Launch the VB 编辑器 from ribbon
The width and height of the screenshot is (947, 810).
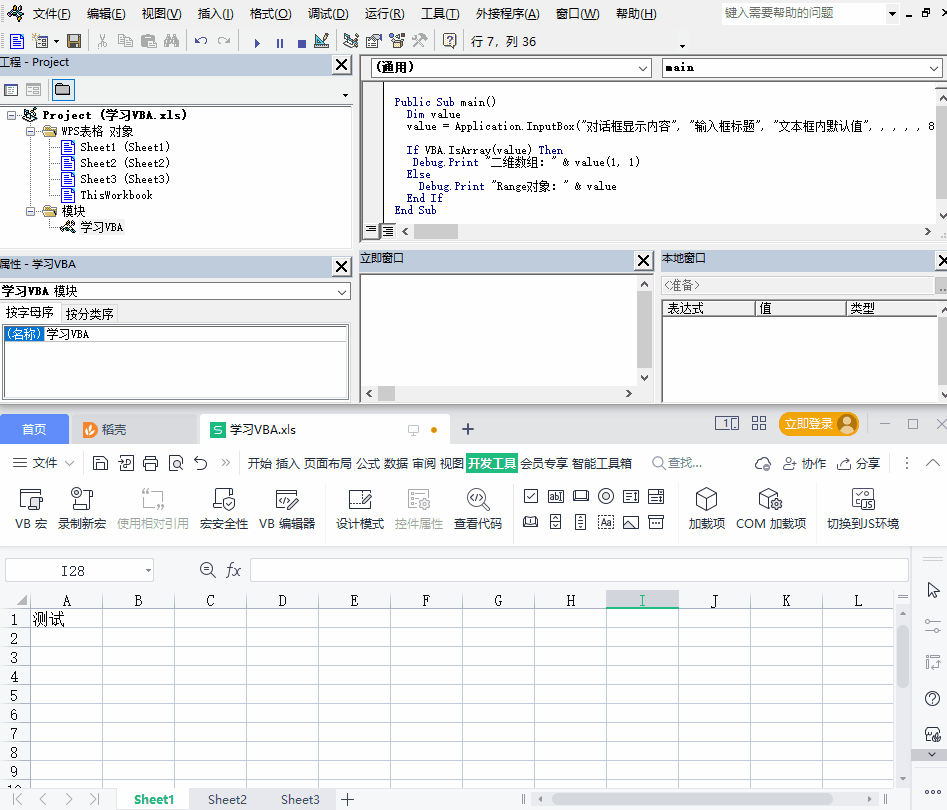[x=287, y=509]
